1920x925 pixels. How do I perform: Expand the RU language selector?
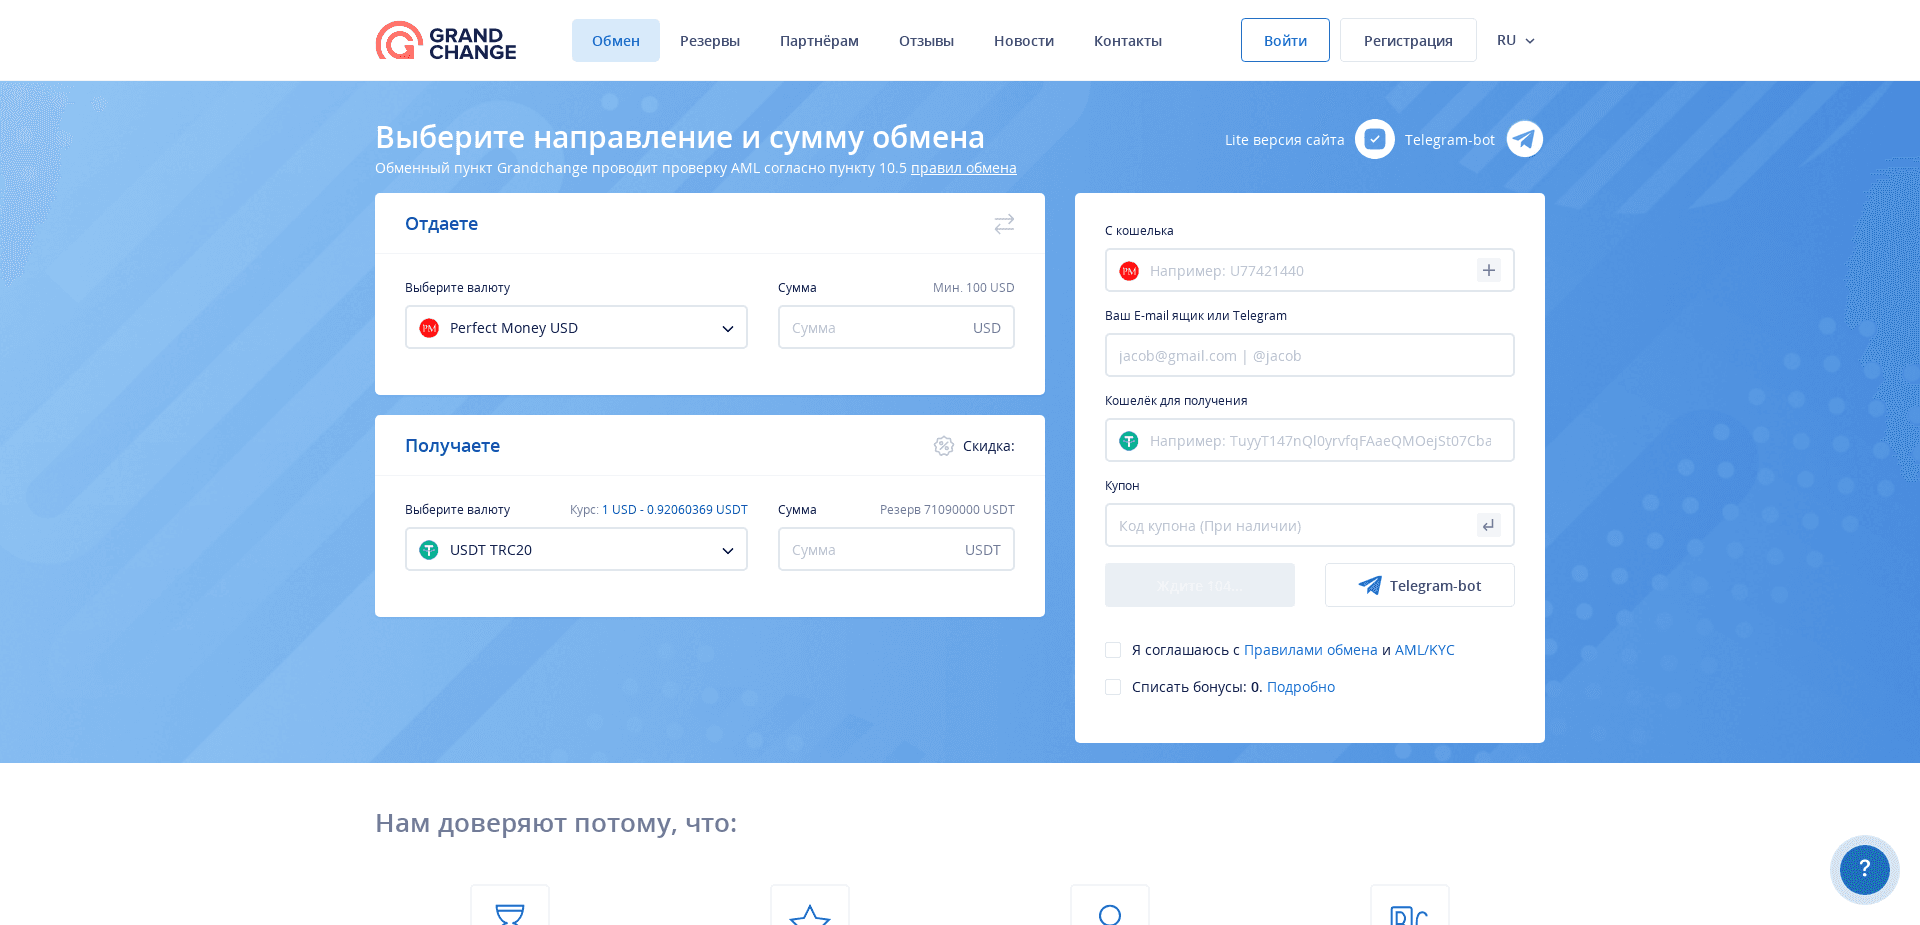pyautogui.click(x=1515, y=40)
